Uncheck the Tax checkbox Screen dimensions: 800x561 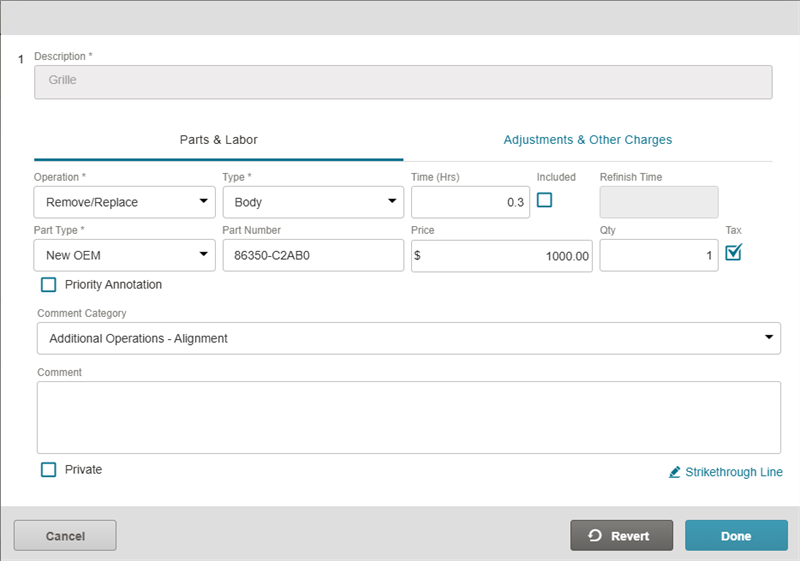click(x=733, y=253)
